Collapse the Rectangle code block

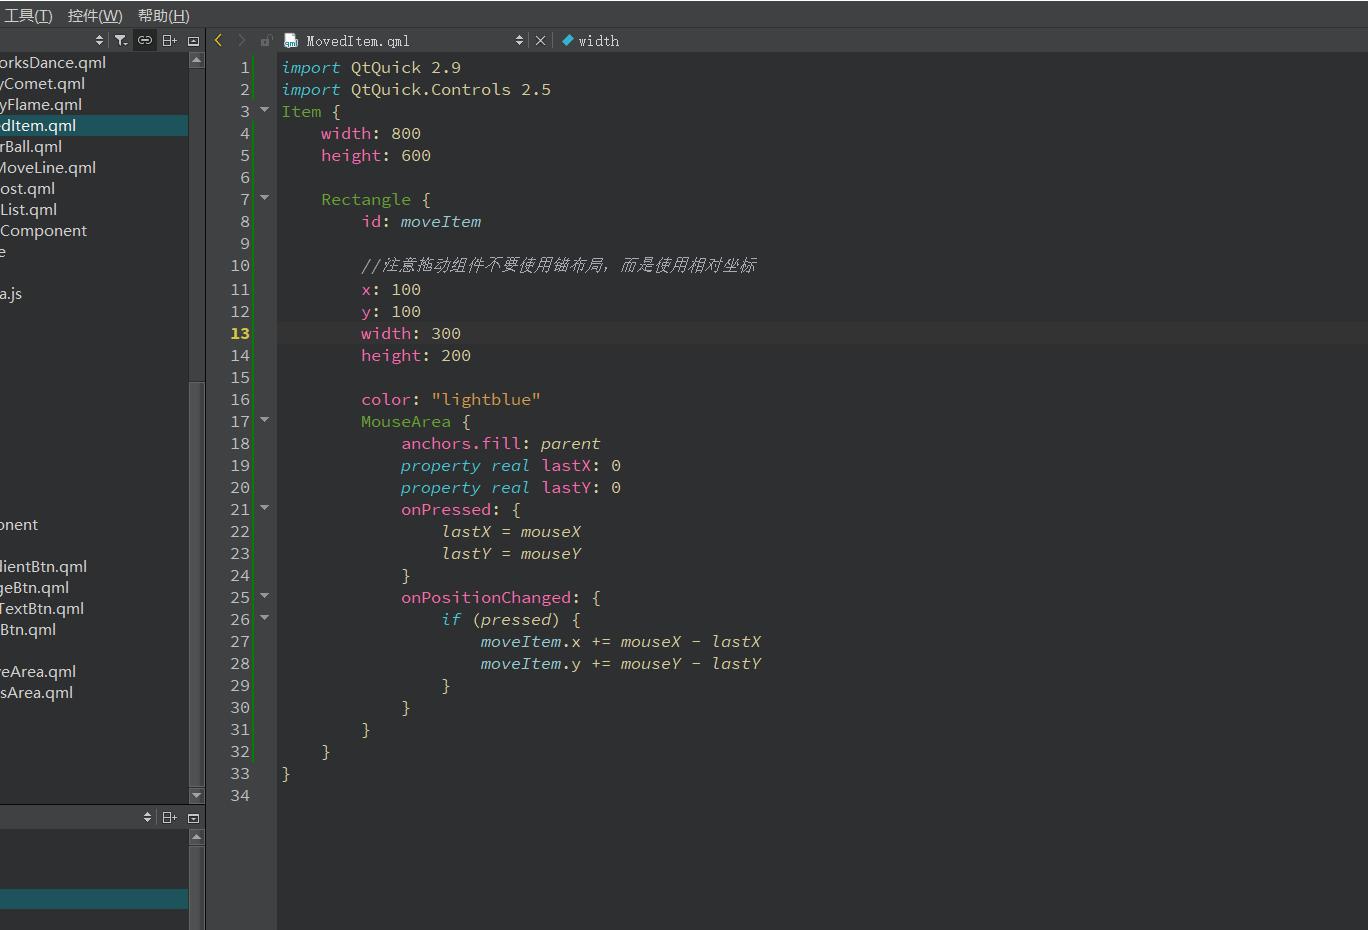(265, 198)
